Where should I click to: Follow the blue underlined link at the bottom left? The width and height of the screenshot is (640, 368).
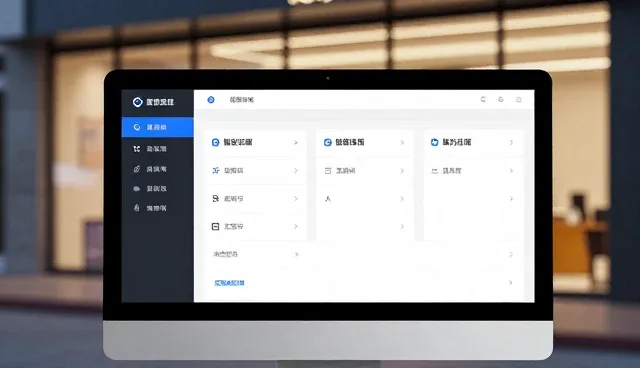229,283
